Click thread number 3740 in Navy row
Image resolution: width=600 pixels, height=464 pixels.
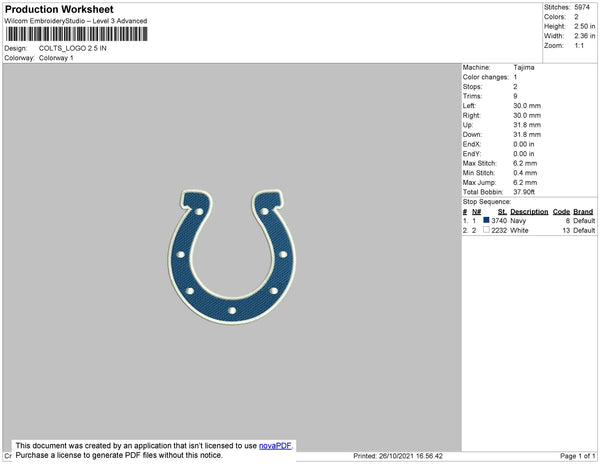click(x=499, y=221)
